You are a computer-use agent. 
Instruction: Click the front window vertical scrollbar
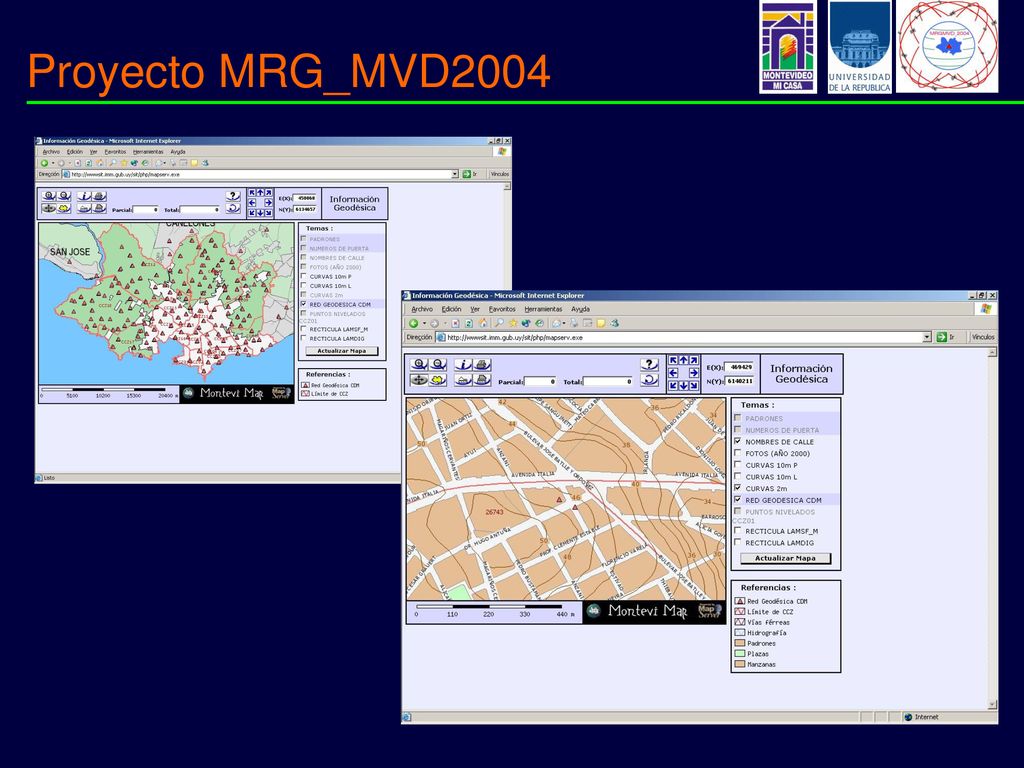[993, 528]
